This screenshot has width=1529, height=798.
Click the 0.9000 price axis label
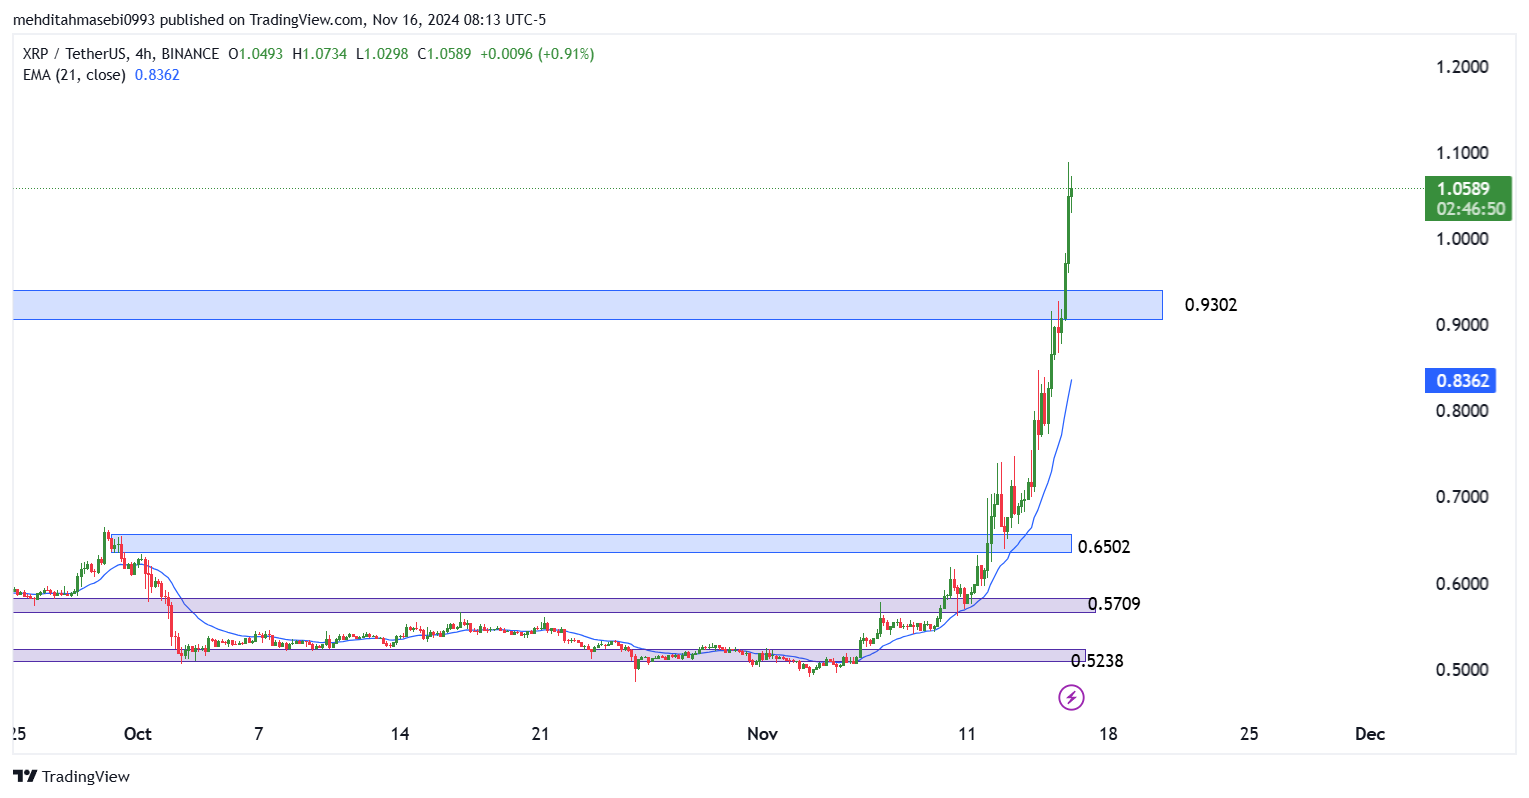[1462, 325]
